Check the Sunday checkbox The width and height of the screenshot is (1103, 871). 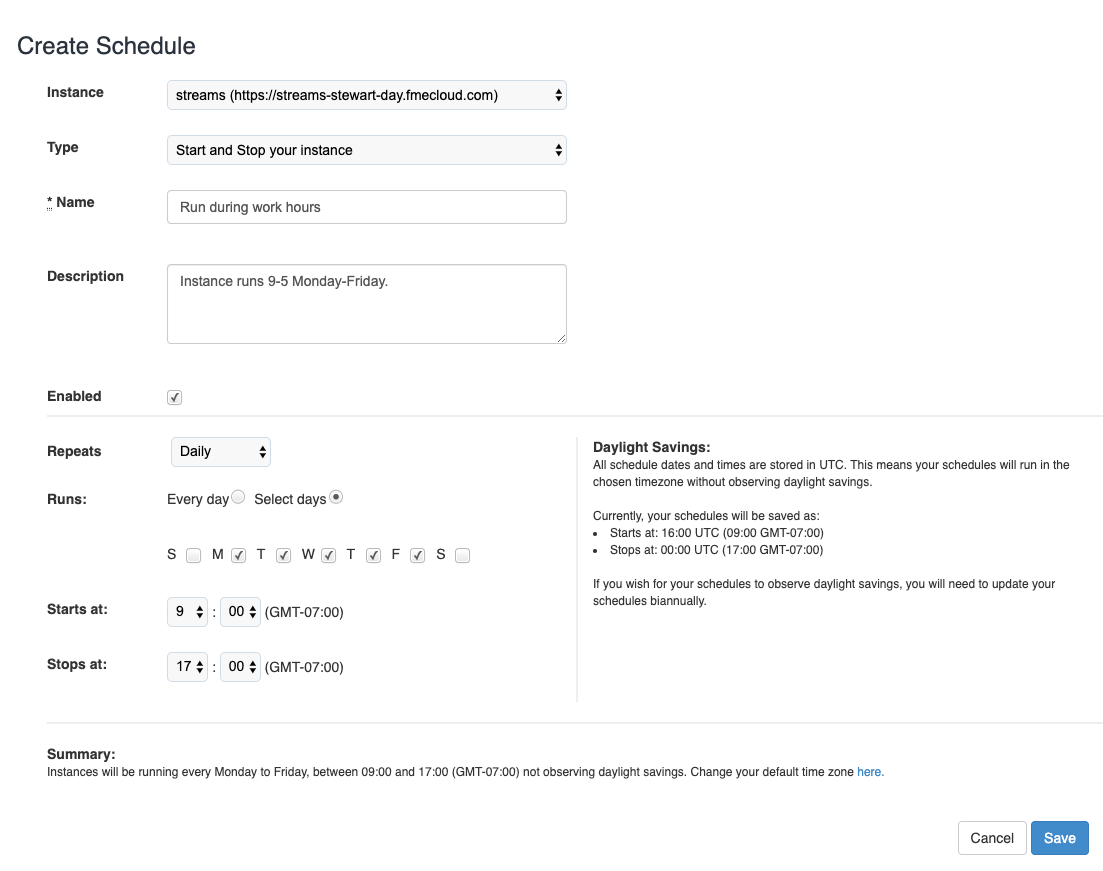(x=193, y=556)
